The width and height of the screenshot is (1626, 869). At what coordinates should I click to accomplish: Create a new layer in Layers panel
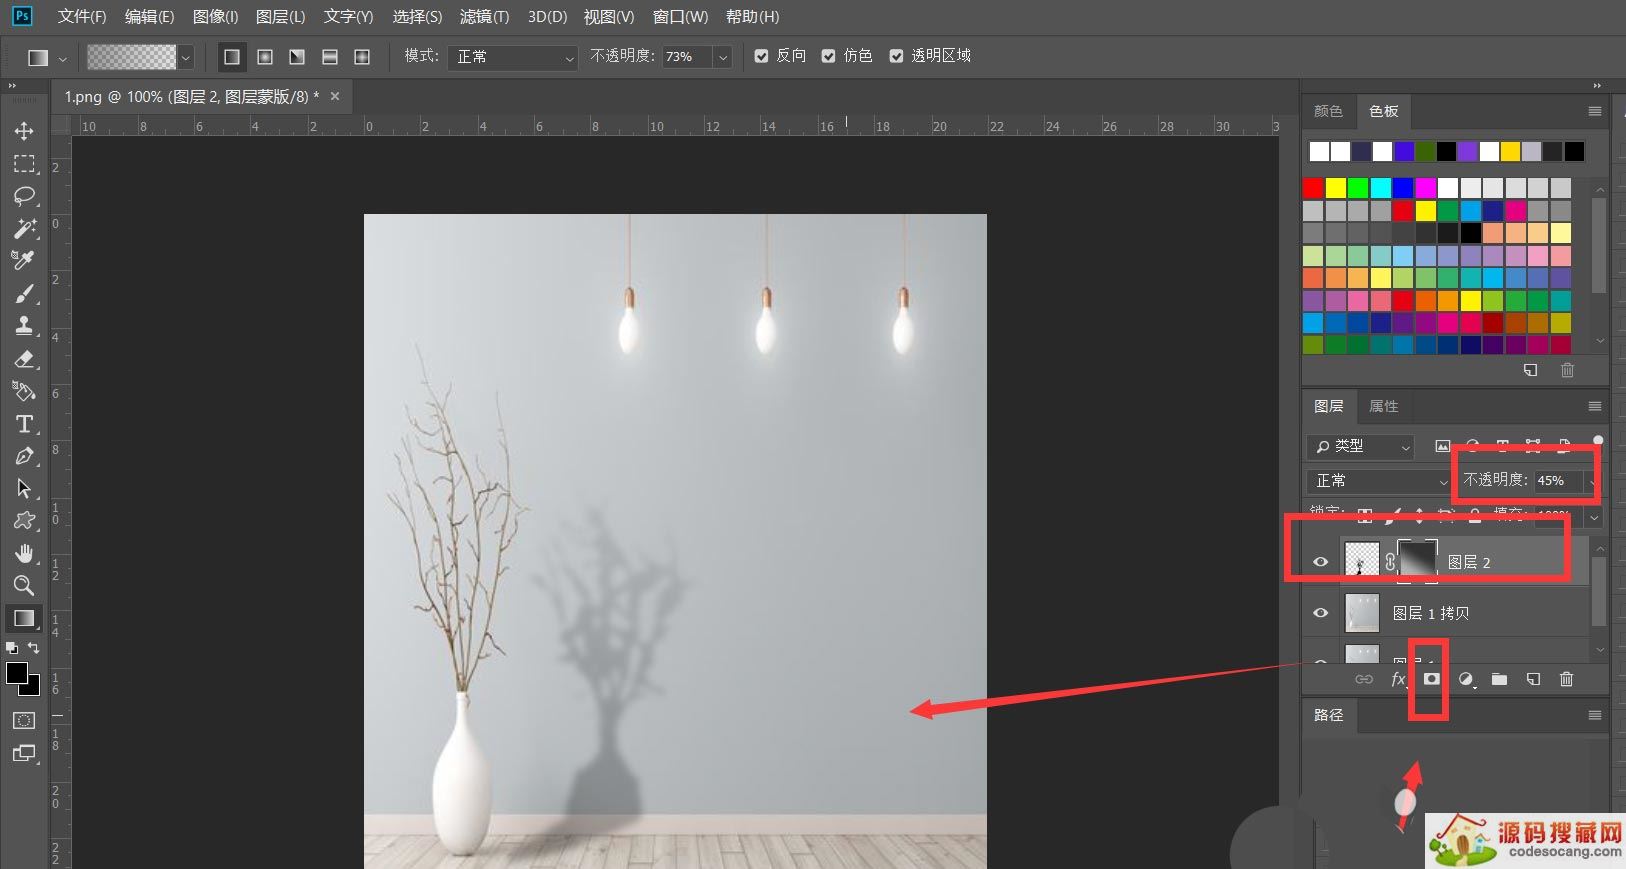[x=1533, y=679]
